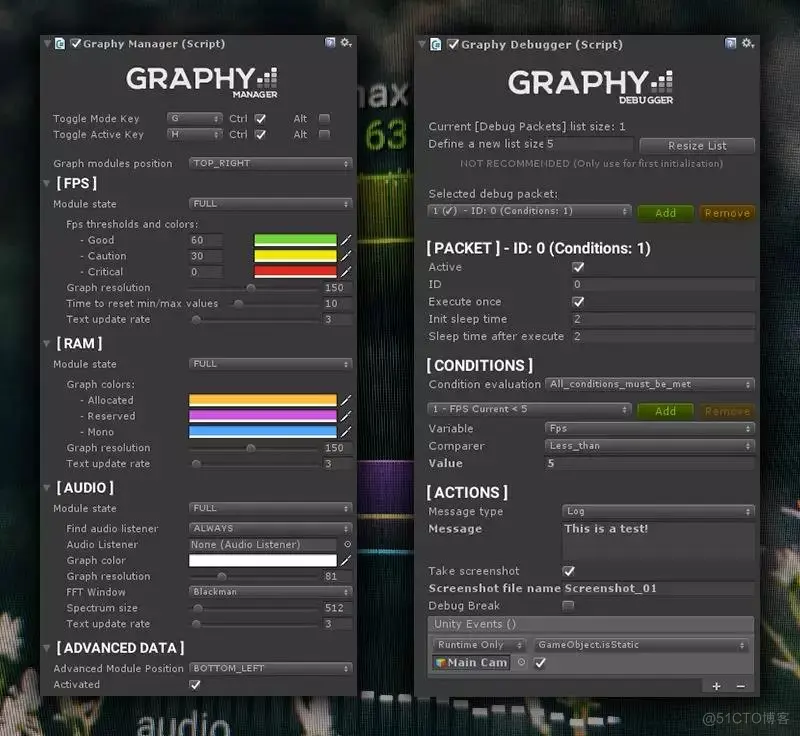Click the Screenshot file name field
Image resolution: width=800 pixels, height=736 pixels.
[x=658, y=588]
